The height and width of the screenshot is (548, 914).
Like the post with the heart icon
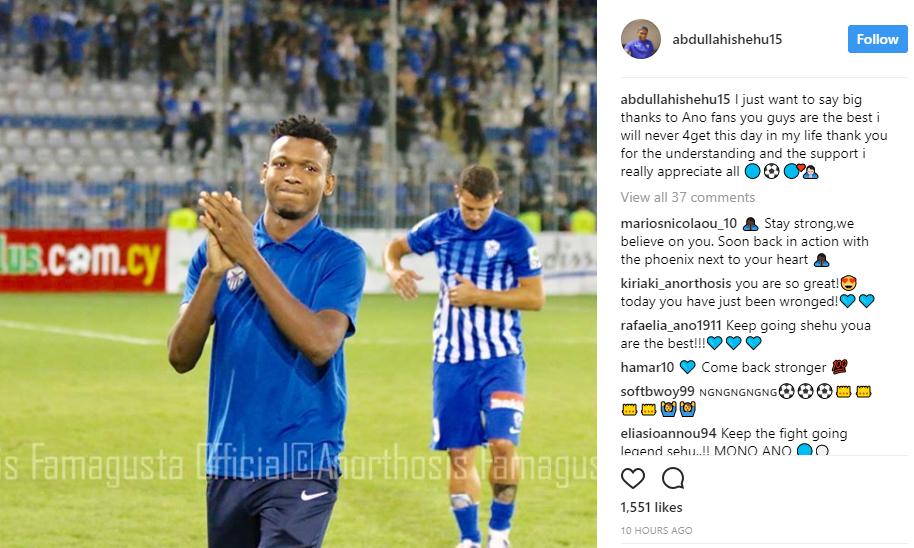632,479
